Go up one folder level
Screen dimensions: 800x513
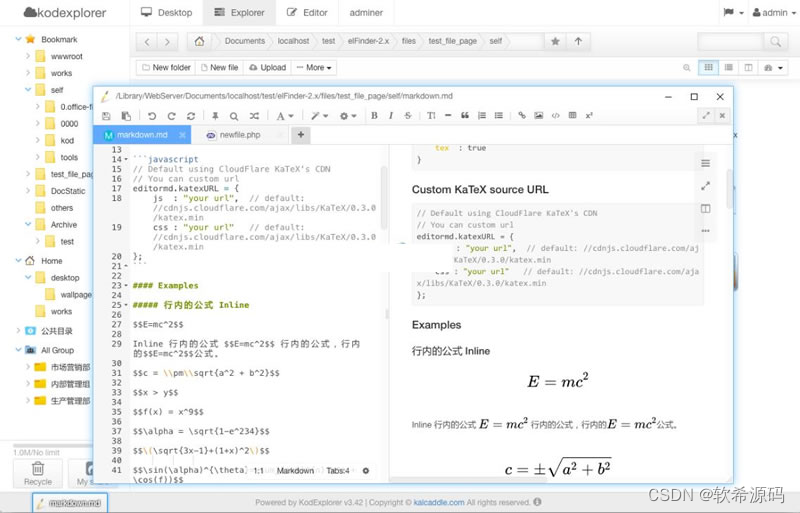(578, 41)
